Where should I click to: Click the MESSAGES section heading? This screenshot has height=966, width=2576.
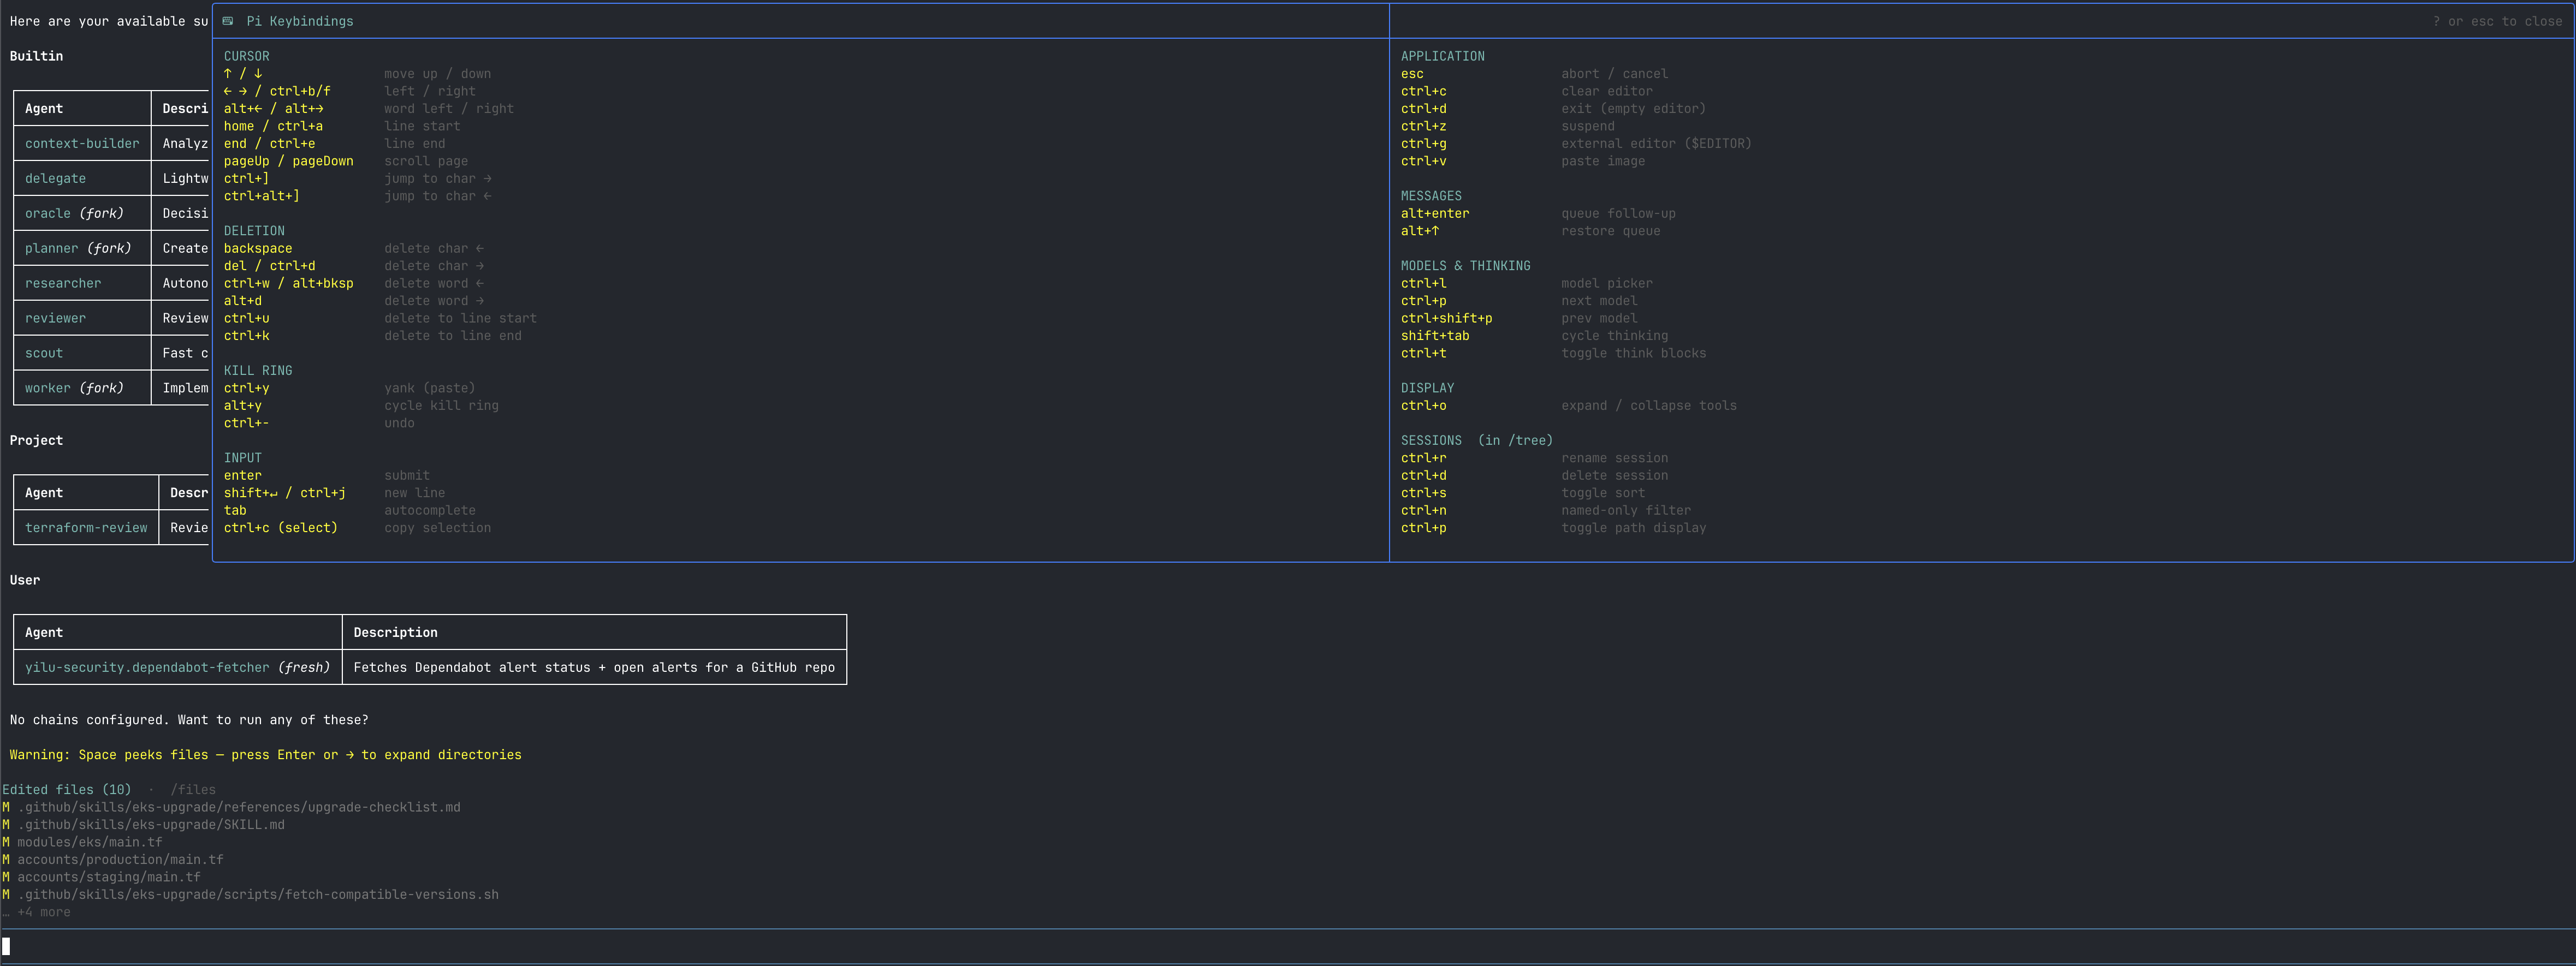pos(1431,196)
